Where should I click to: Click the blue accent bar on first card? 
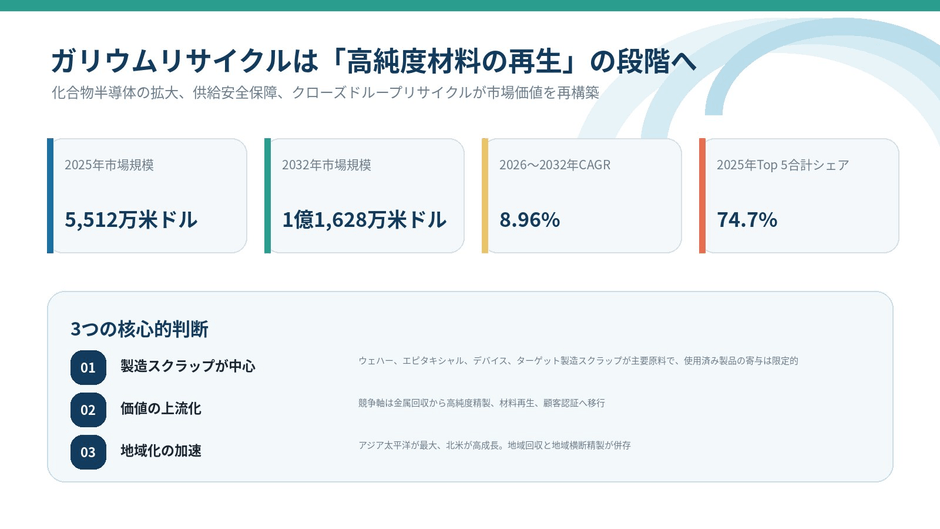point(50,196)
